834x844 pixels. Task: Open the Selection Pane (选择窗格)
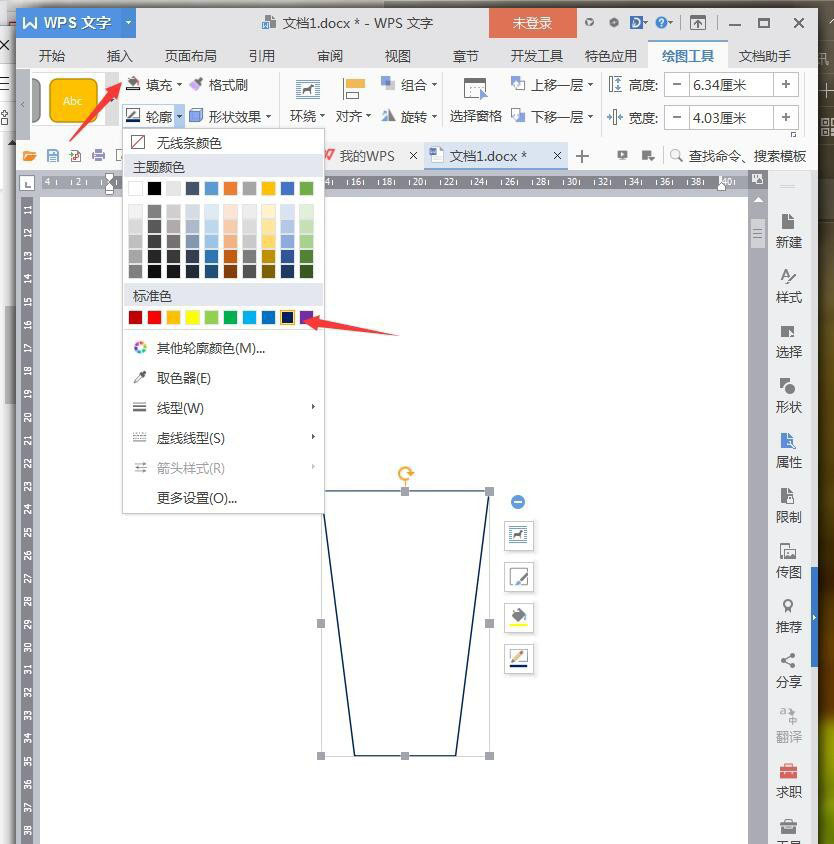[475, 101]
